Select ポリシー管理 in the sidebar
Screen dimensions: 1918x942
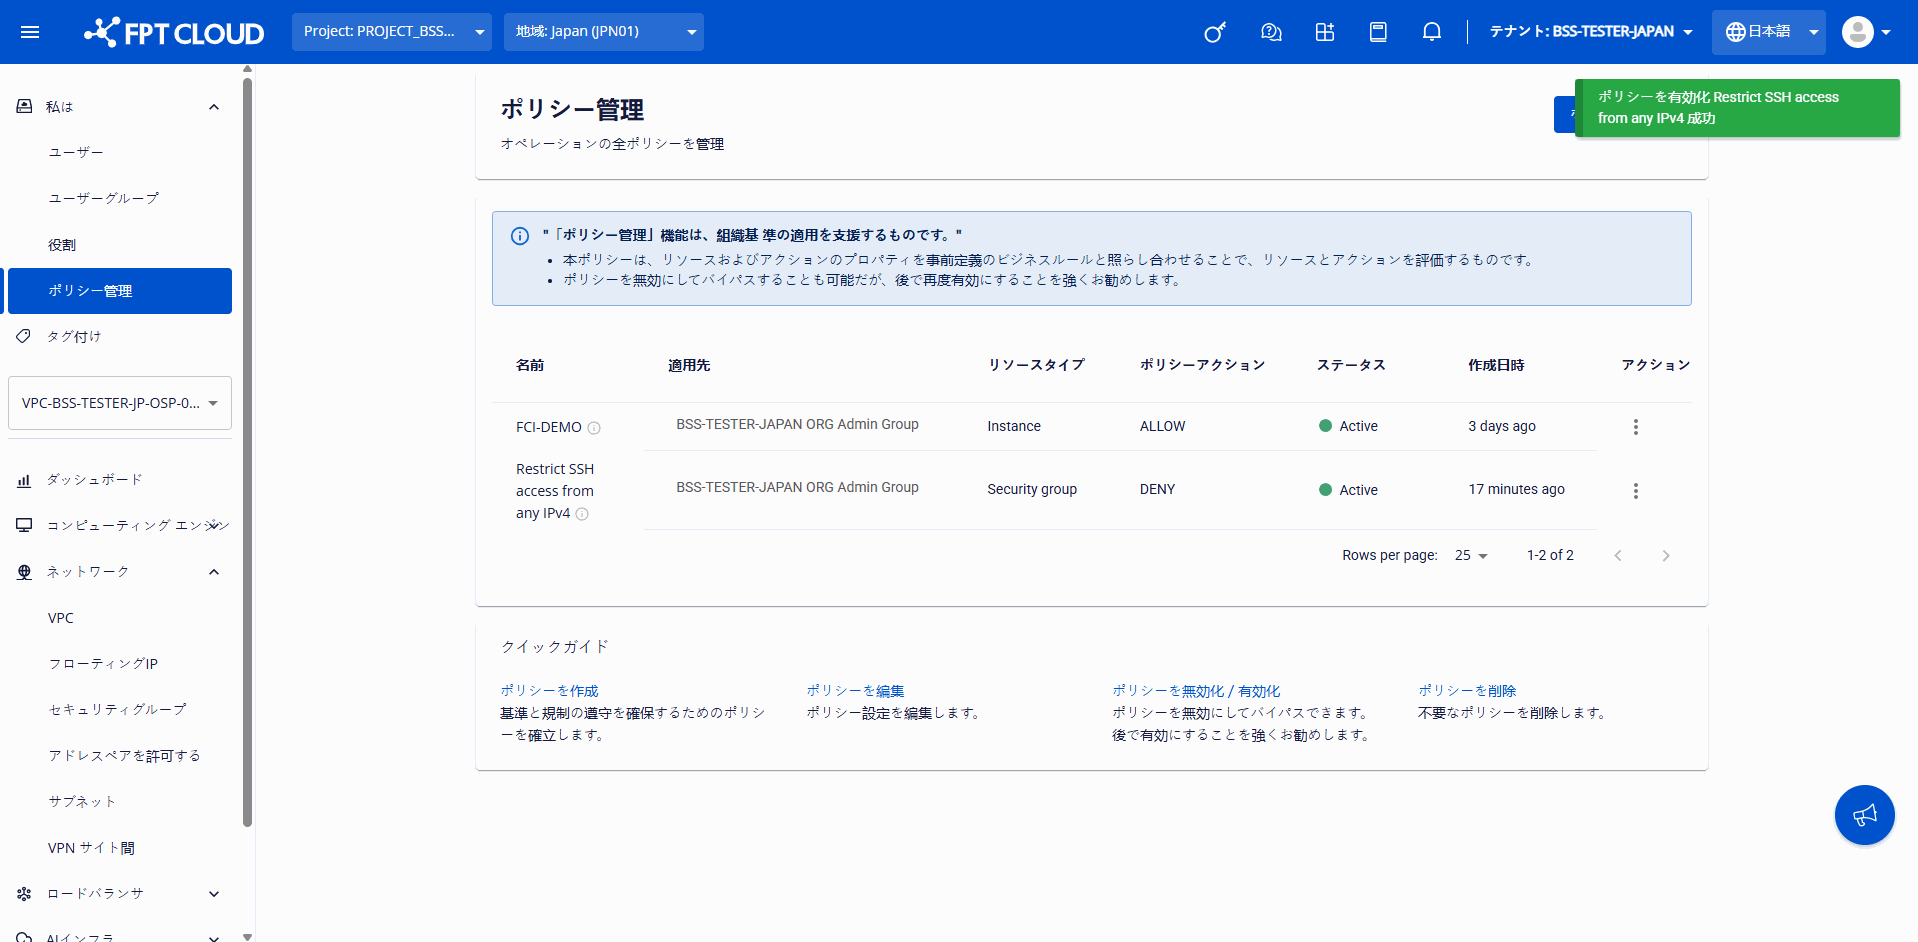click(120, 291)
